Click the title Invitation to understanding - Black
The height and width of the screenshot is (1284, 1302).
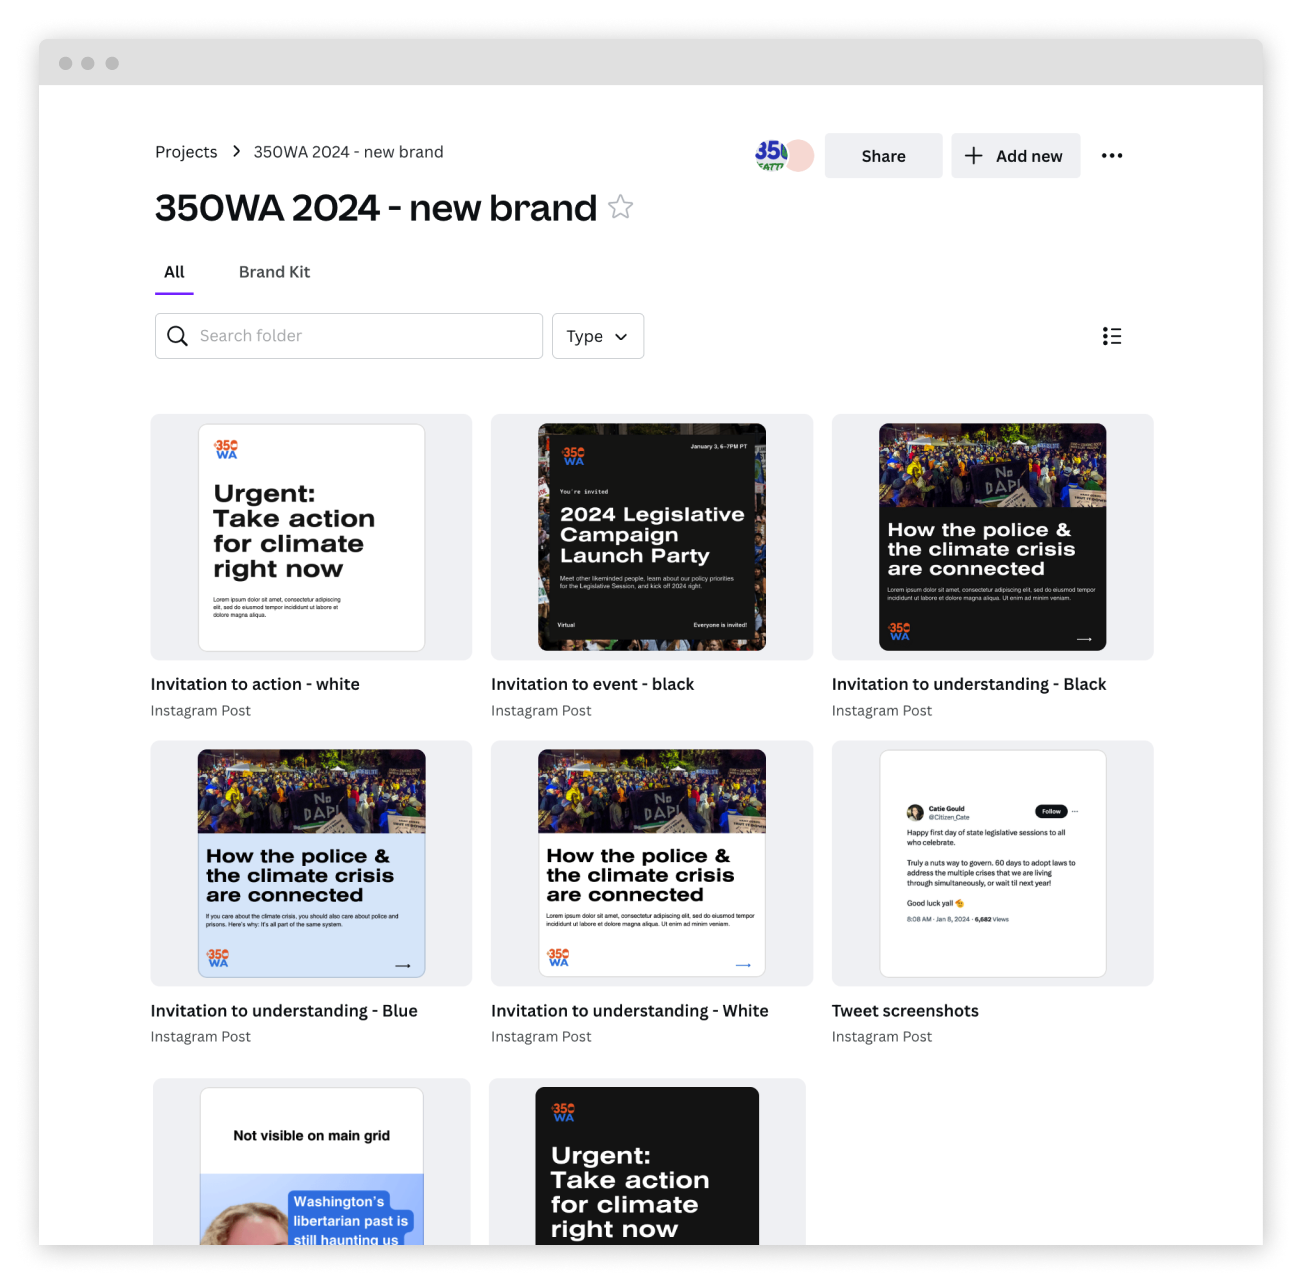point(969,684)
